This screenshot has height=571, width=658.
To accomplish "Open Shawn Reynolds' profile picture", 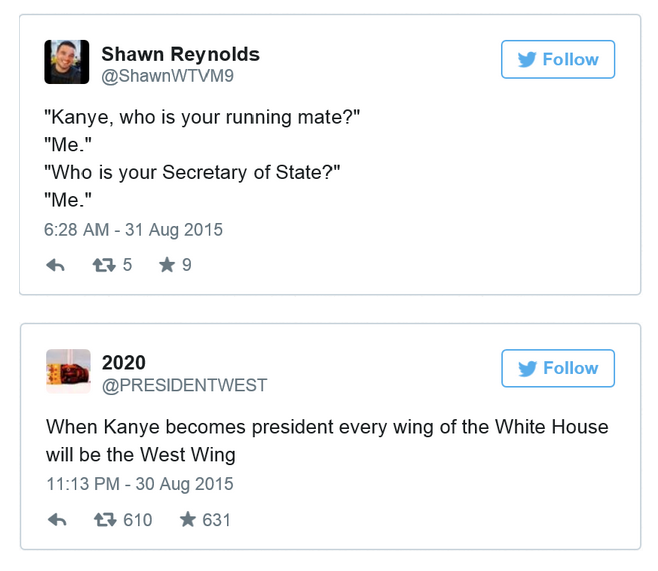I will (67, 62).
